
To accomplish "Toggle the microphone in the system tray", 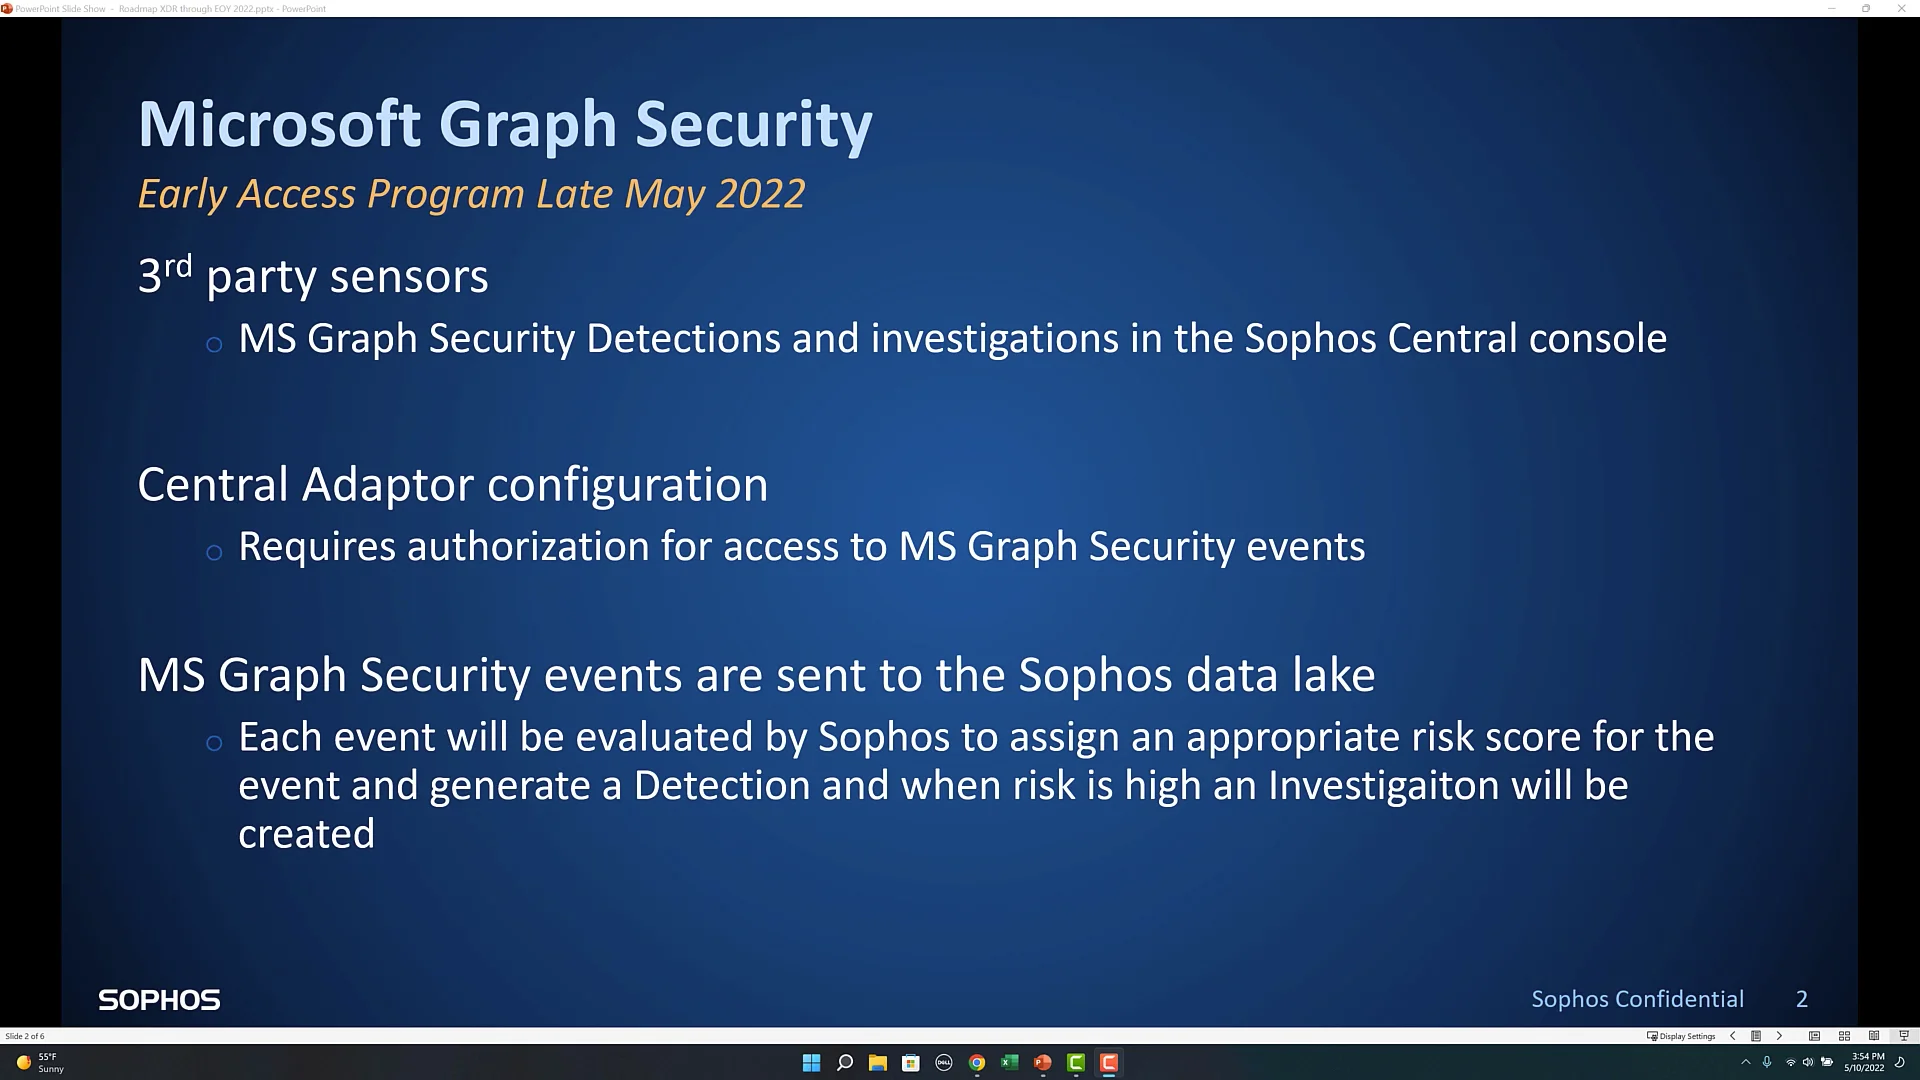I will coord(1767,1062).
